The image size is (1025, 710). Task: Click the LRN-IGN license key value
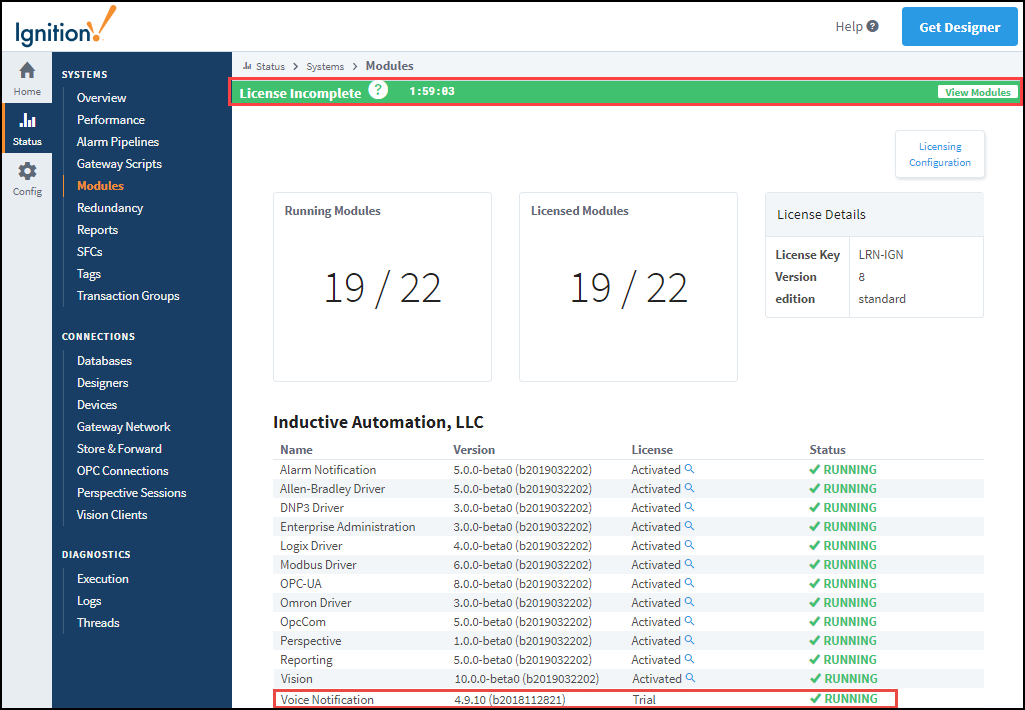[x=881, y=255]
